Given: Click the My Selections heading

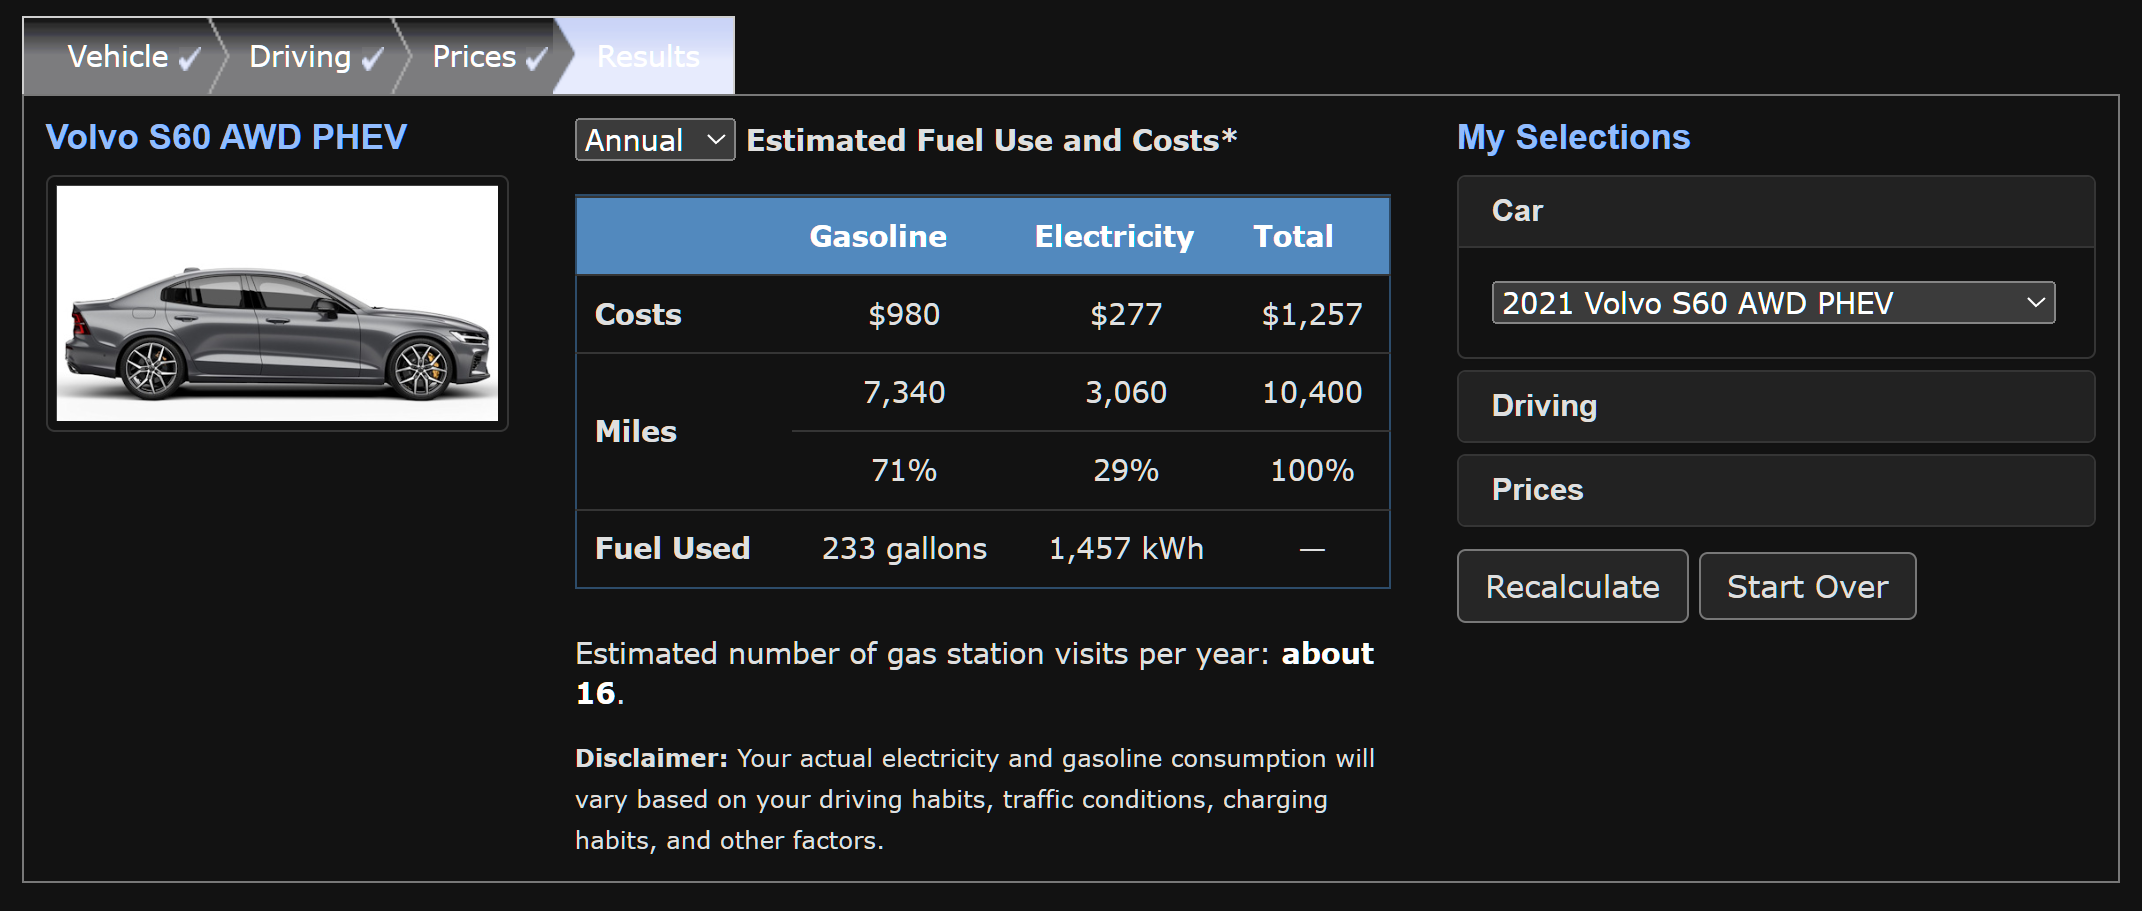Looking at the screenshot, I should pyautogui.click(x=1573, y=137).
